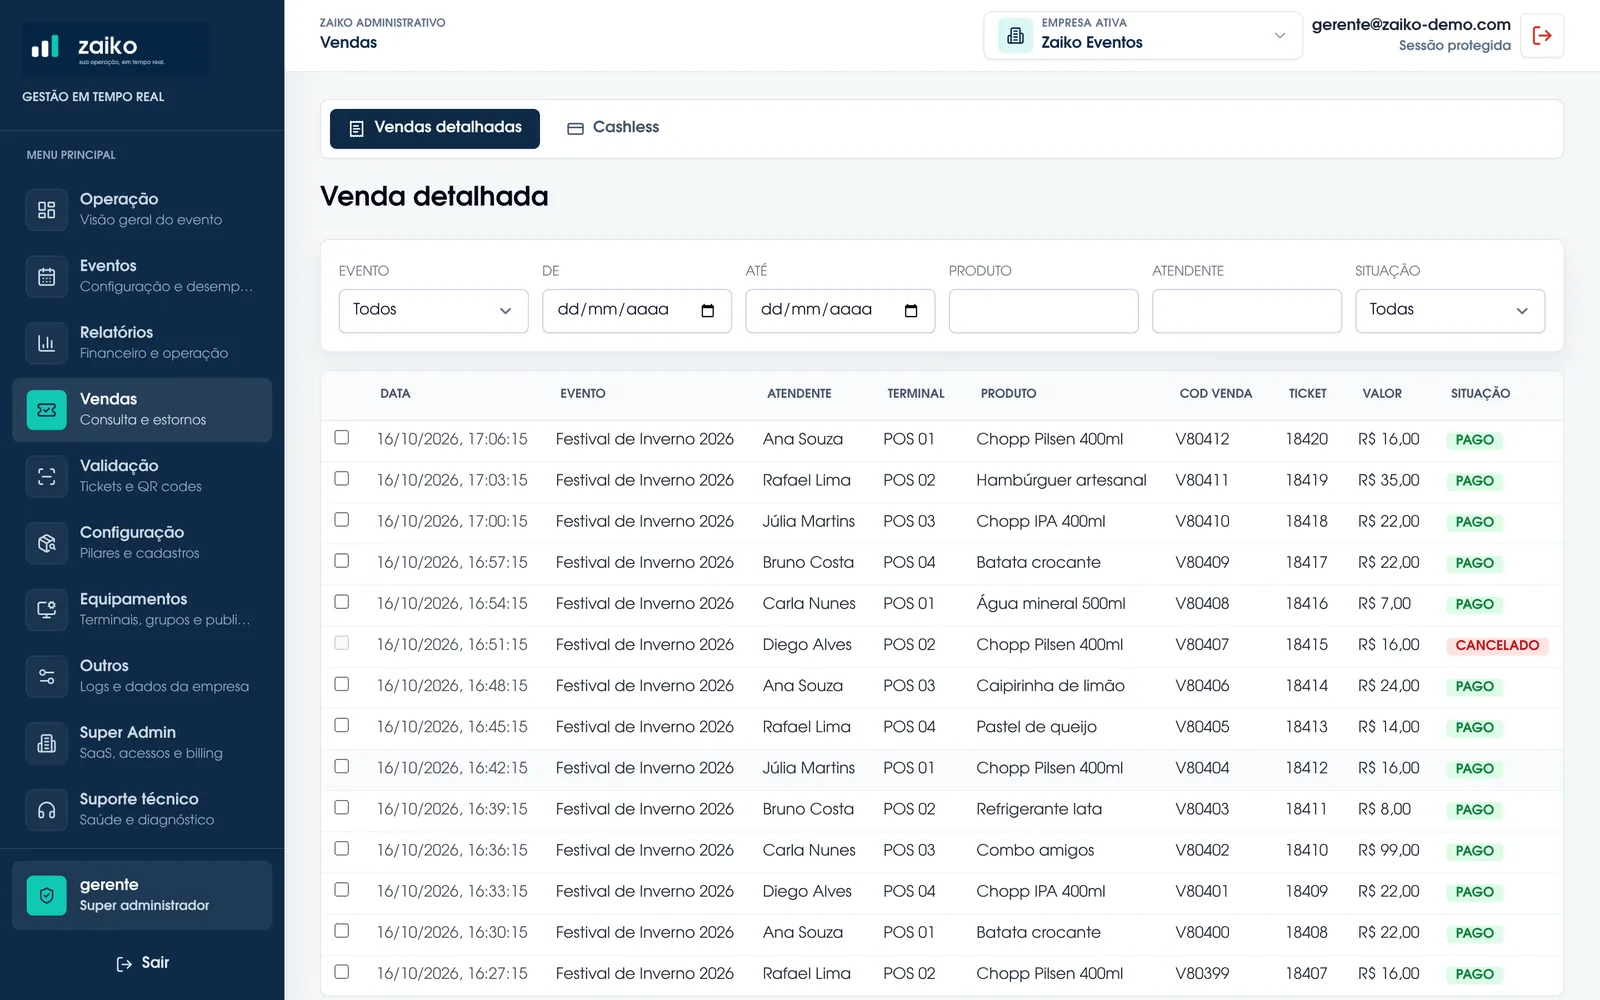1600x1000 pixels.
Task: Click the Combo amigos product cell
Action: (1035, 850)
